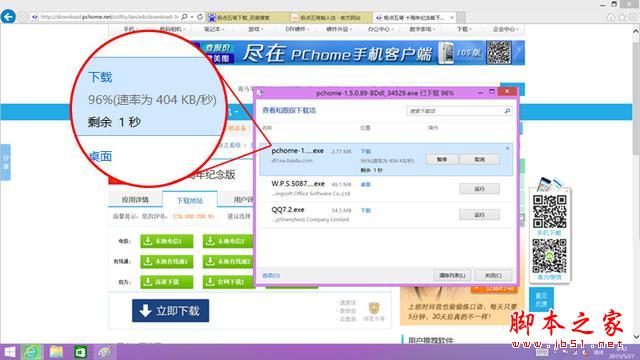Open File Explorer folder icon on taskbar
640x360 pixels.
(x=56, y=352)
